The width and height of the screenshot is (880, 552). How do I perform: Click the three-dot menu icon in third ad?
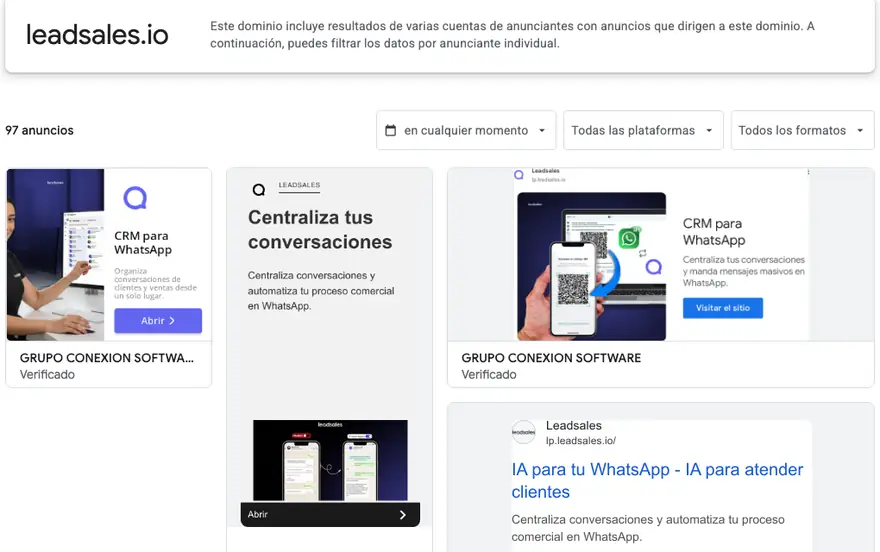click(808, 172)
